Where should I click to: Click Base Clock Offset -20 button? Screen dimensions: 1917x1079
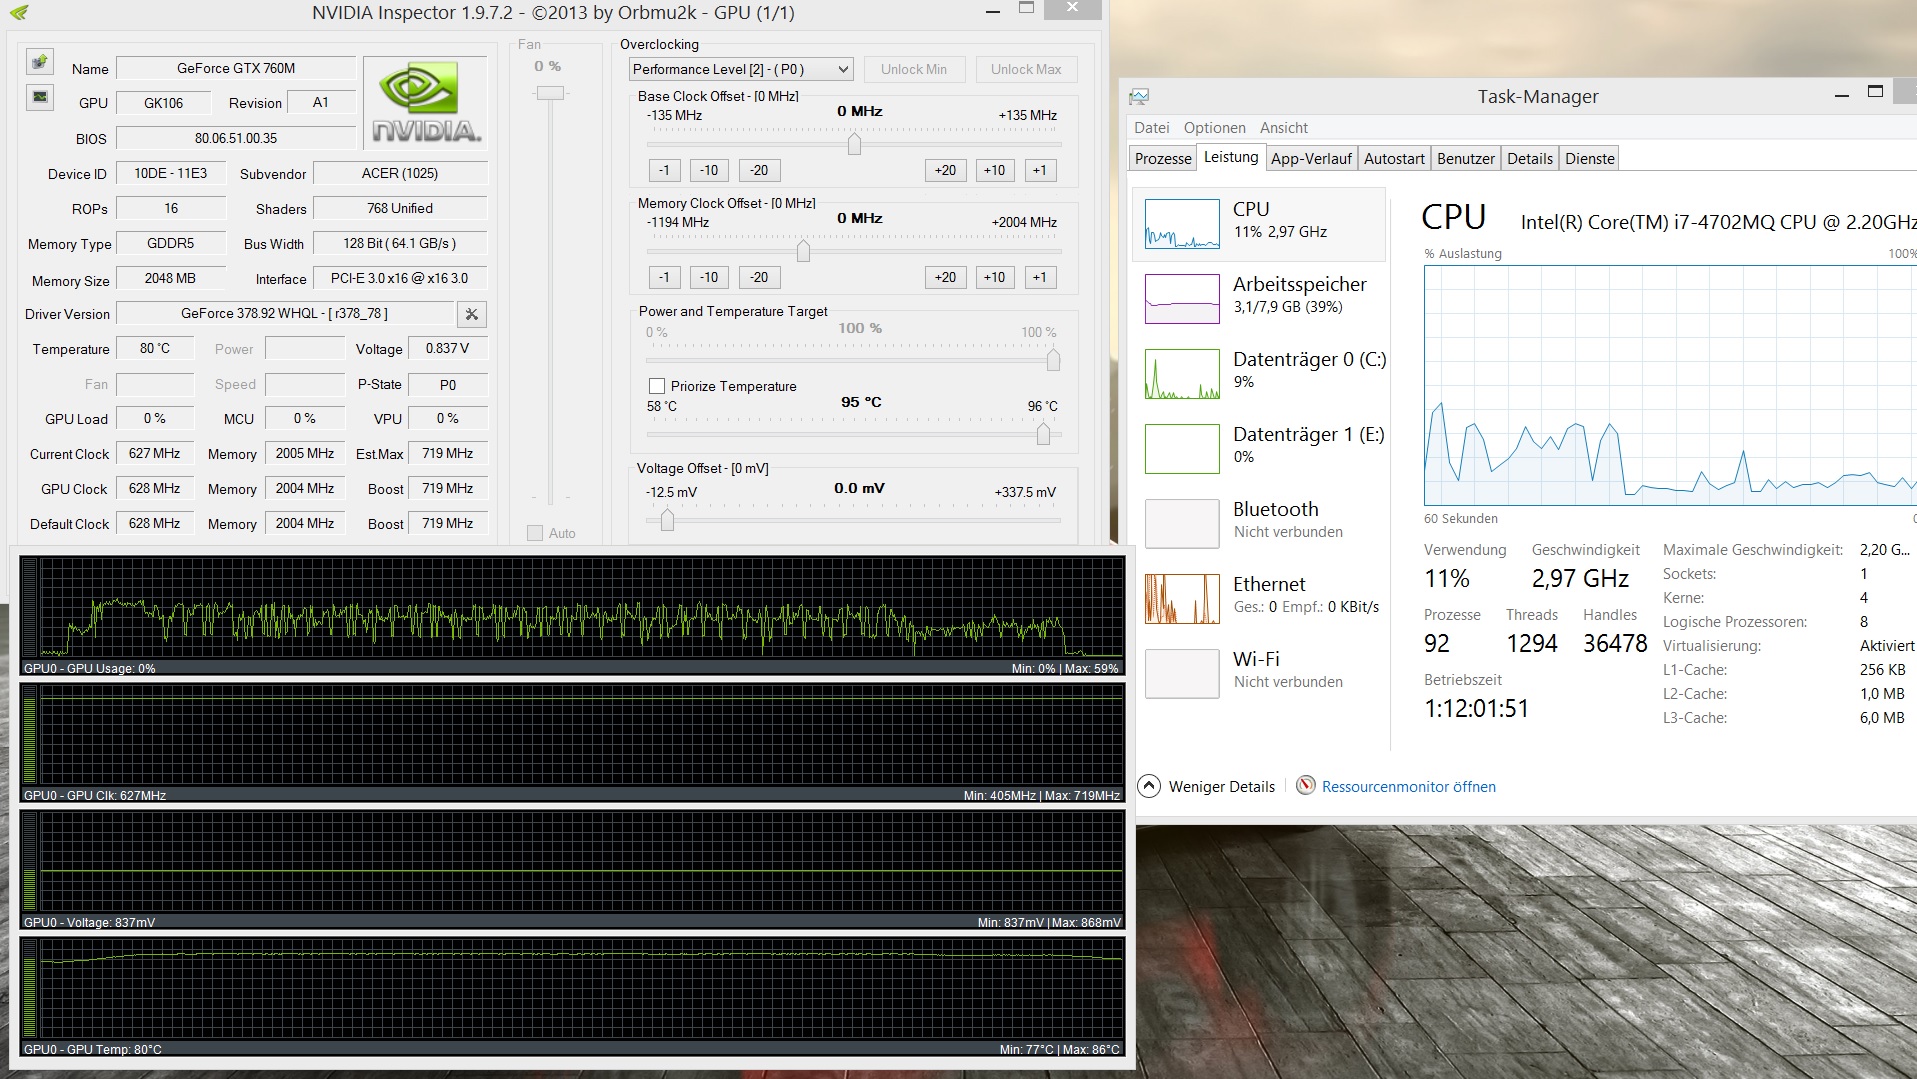tap(759, 170)
